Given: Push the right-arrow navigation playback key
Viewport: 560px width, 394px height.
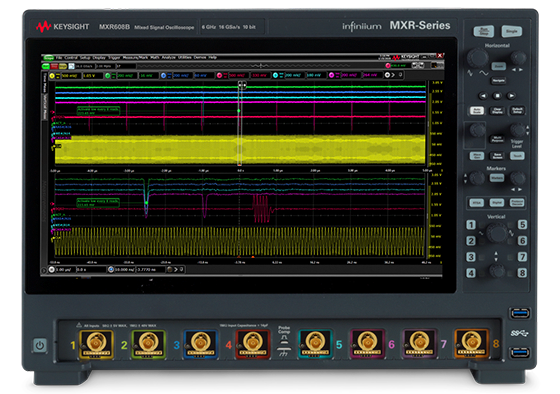Looking at the screenshot, I should [511, 95].
